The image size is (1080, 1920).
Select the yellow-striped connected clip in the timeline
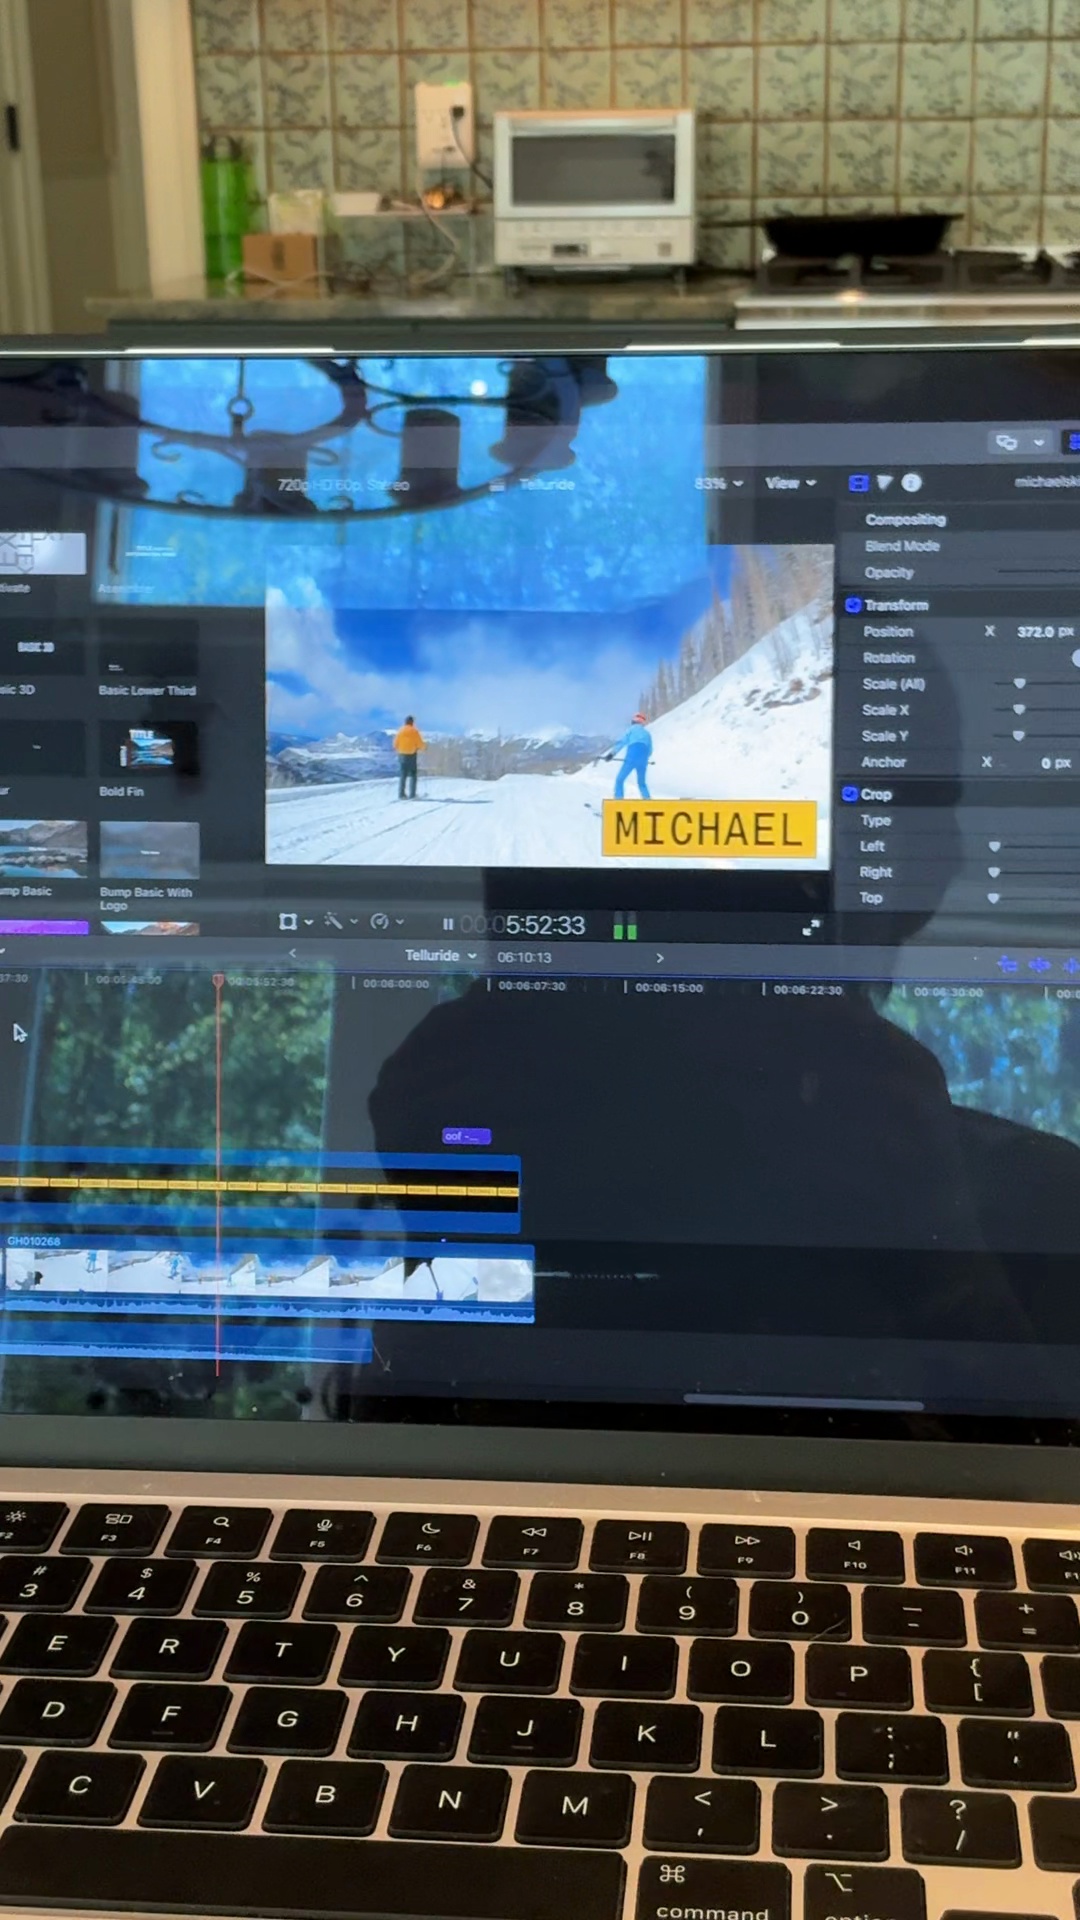click(260, 1193)
